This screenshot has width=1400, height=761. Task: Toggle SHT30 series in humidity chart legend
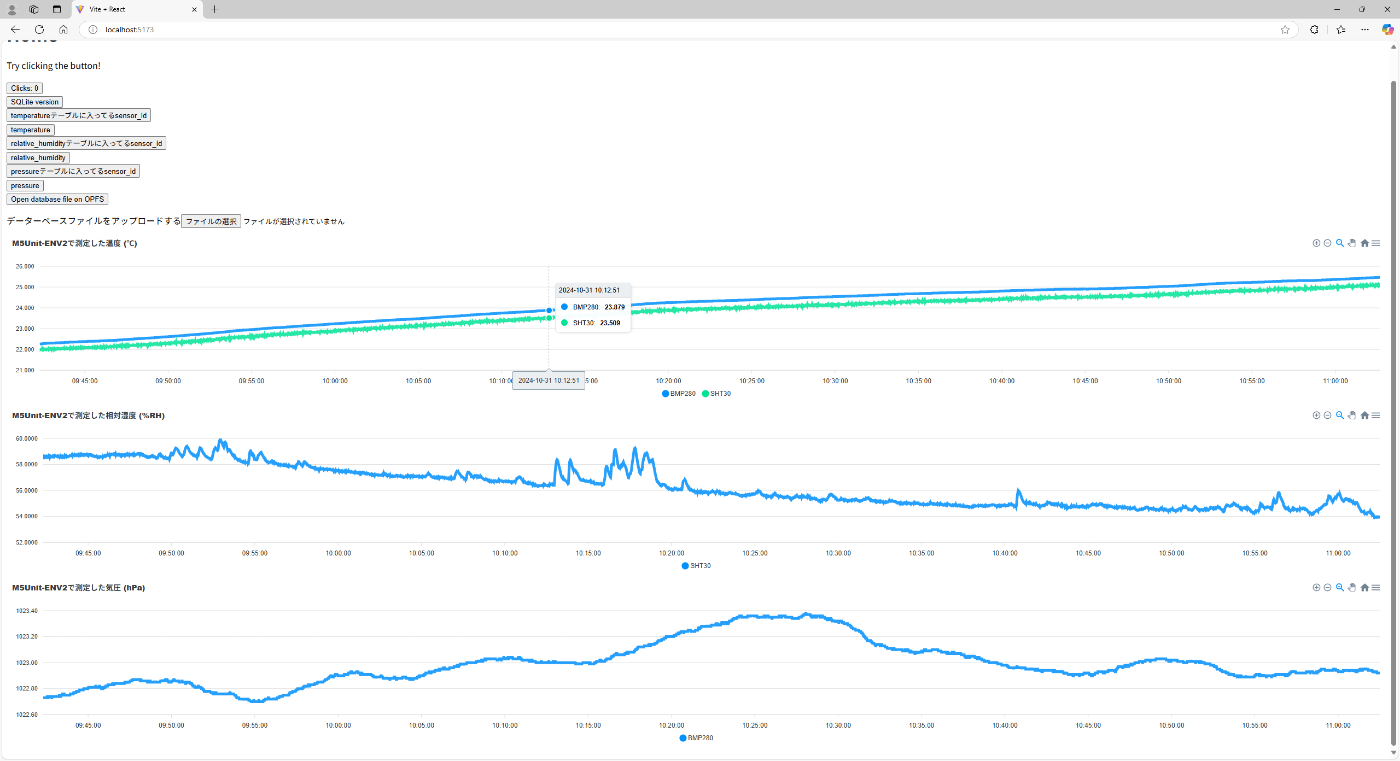696,566
